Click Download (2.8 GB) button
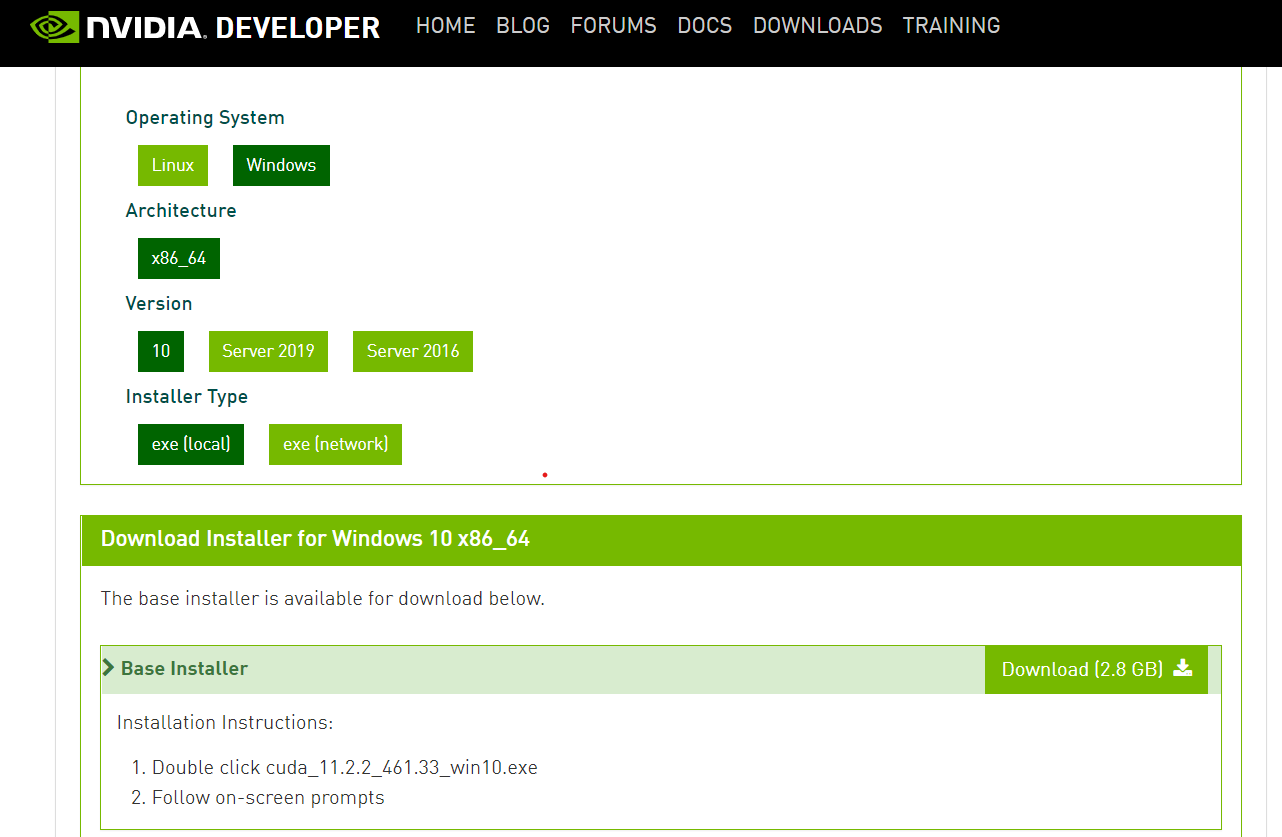The image size is (1282, 837). (1096, 669)
